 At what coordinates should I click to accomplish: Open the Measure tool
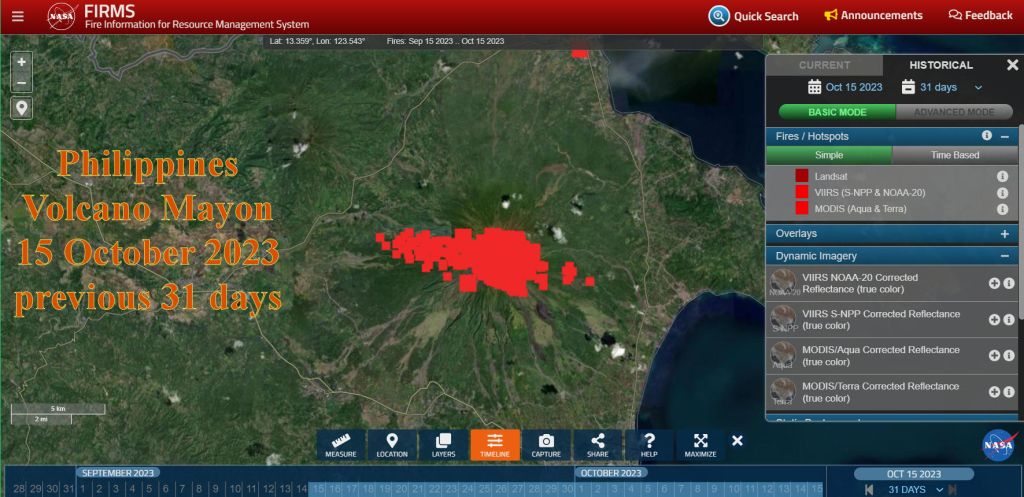[x=341, y=445]
